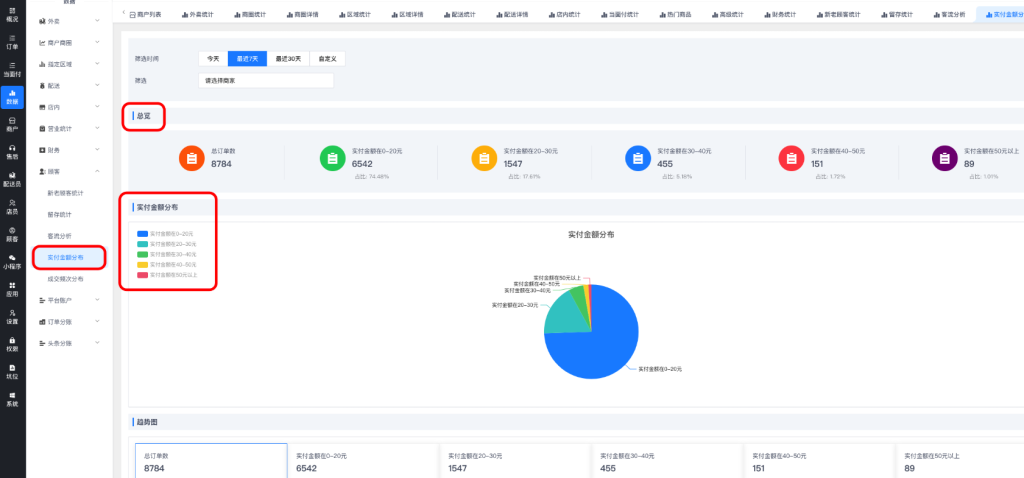Select the 最近30天 time filter
The height and width of the screenshot is (478, 1024).
[x=289, y=59]
